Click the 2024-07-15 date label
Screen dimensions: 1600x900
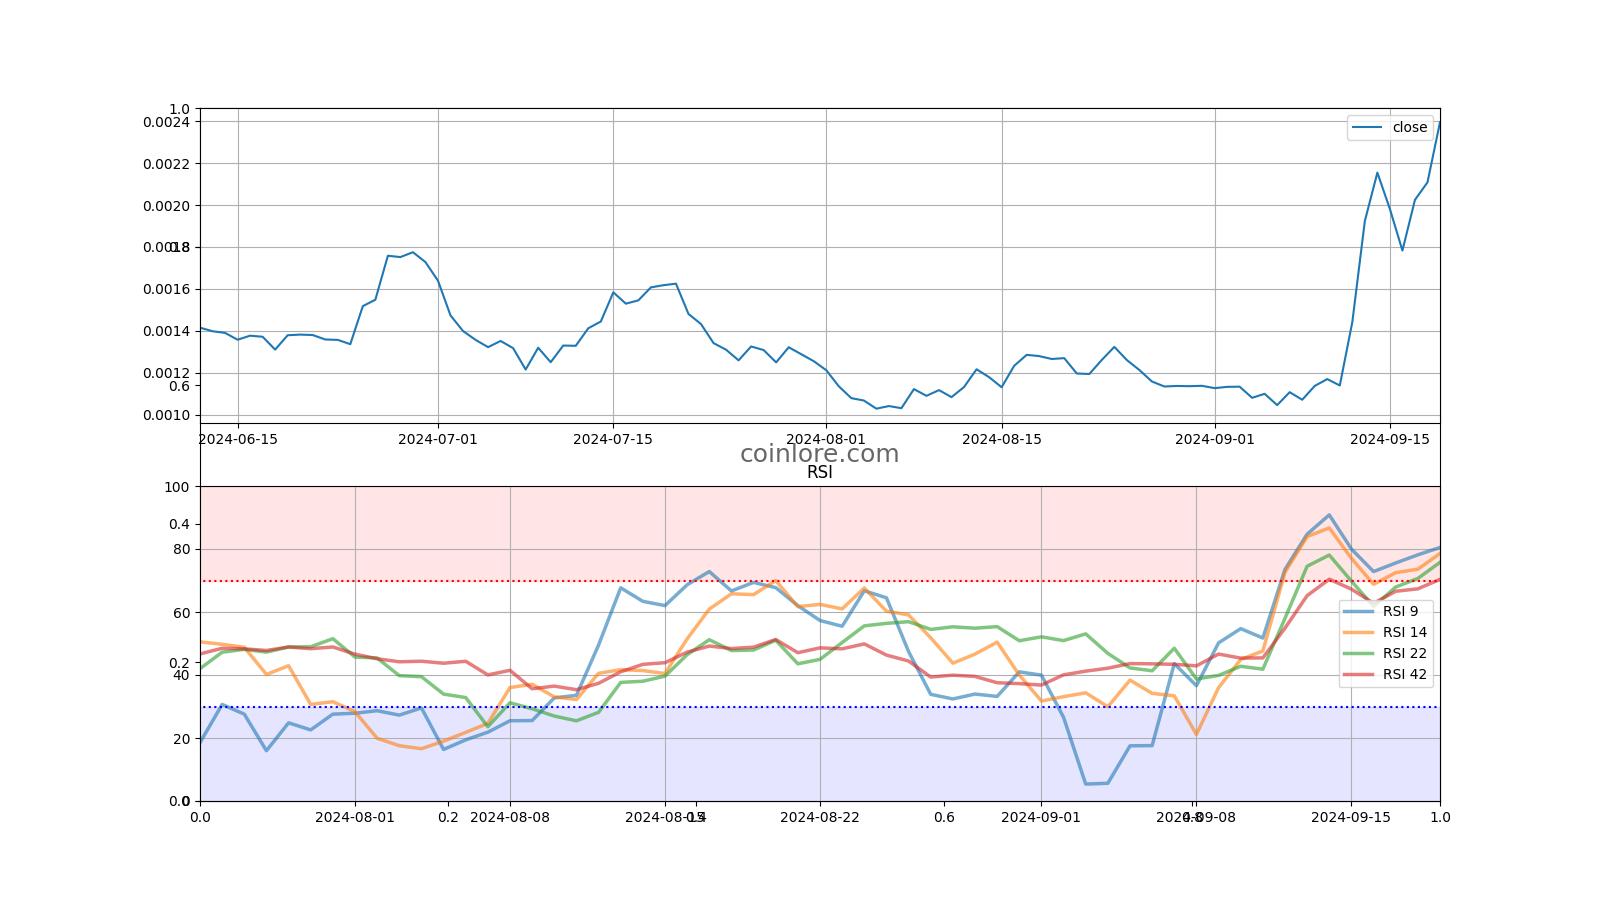coord(613,439)
